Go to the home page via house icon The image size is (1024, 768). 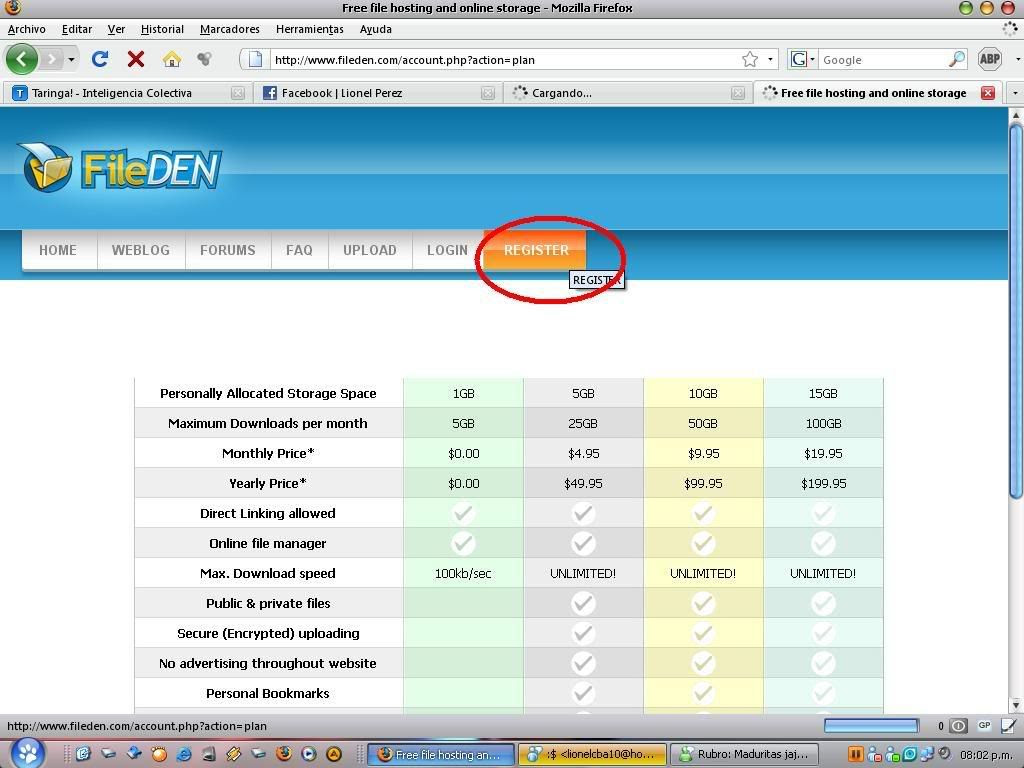172,59
